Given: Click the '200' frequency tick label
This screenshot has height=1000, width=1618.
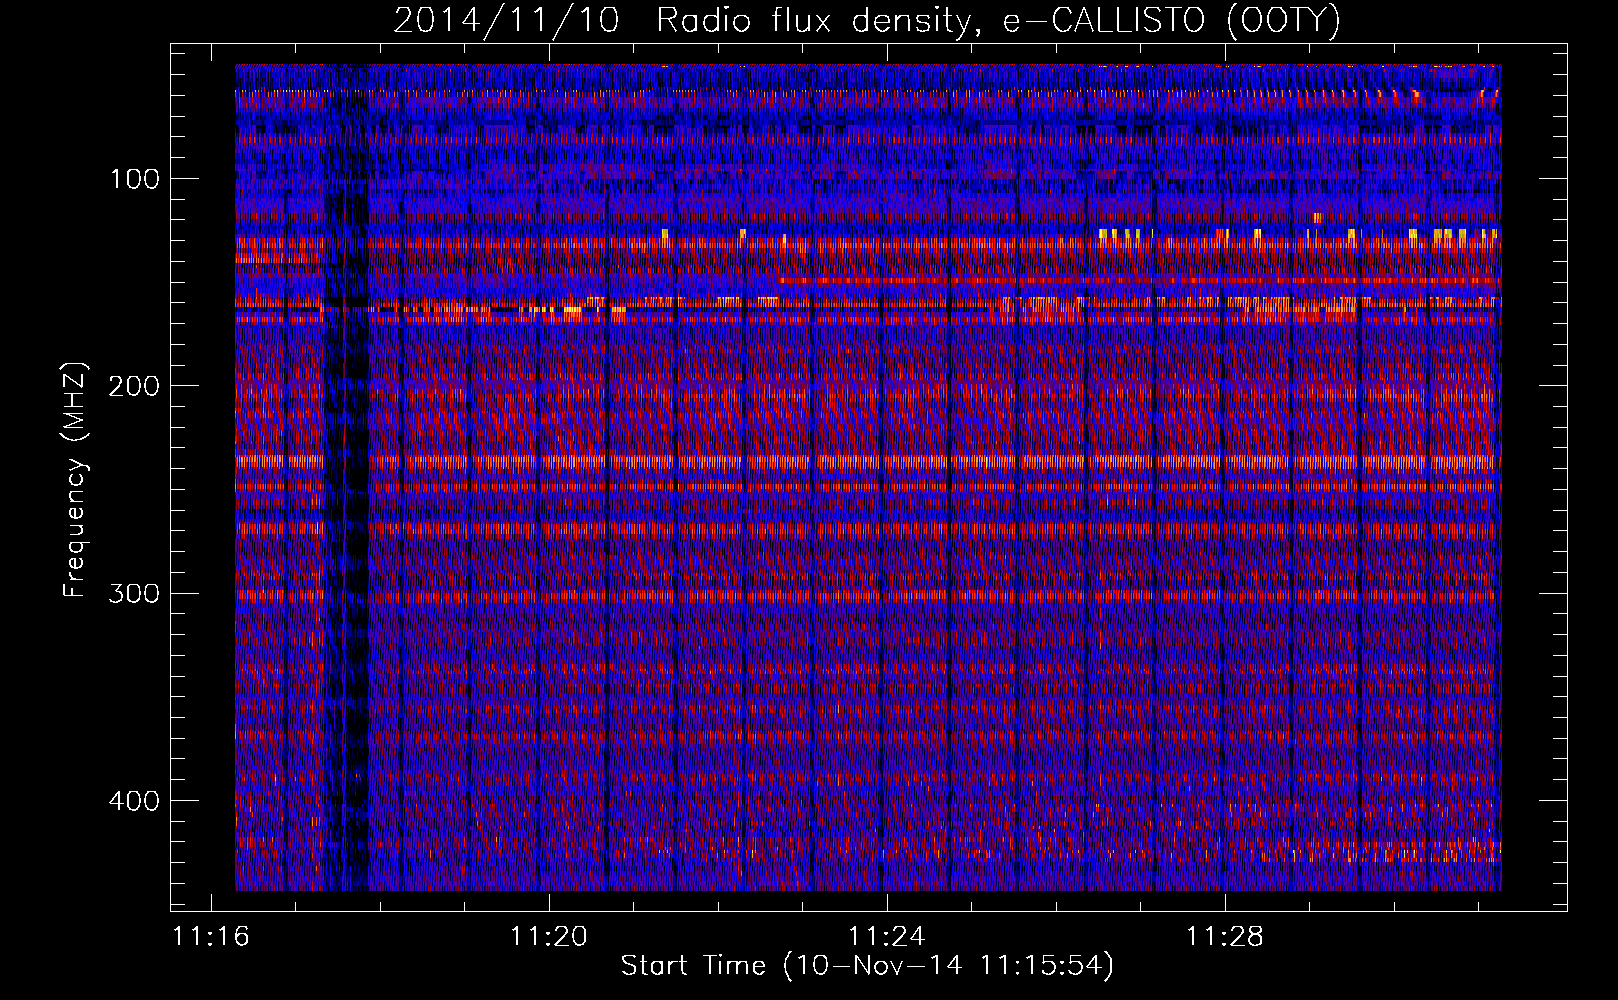Looking at the screenshot, I should pyautogui.click(x=134, y=386).
